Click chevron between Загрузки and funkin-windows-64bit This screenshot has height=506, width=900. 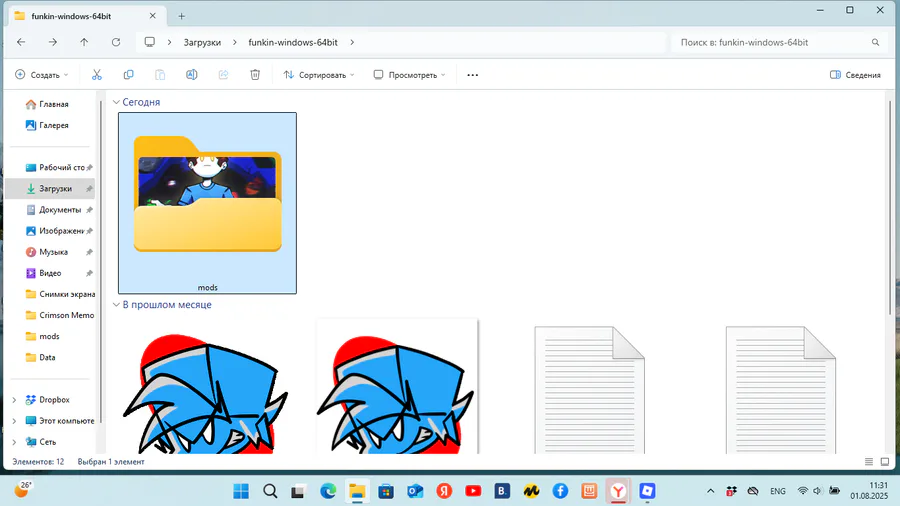tap(235, 42)
